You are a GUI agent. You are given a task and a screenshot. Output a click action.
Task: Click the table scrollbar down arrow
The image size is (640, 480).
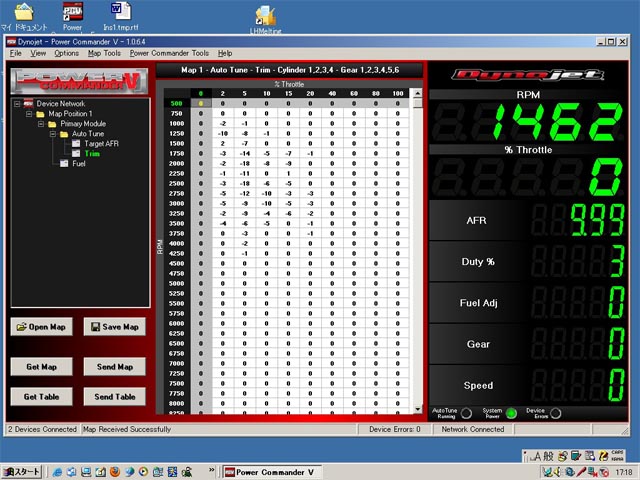pyautogui.click(x=417, y=409)
